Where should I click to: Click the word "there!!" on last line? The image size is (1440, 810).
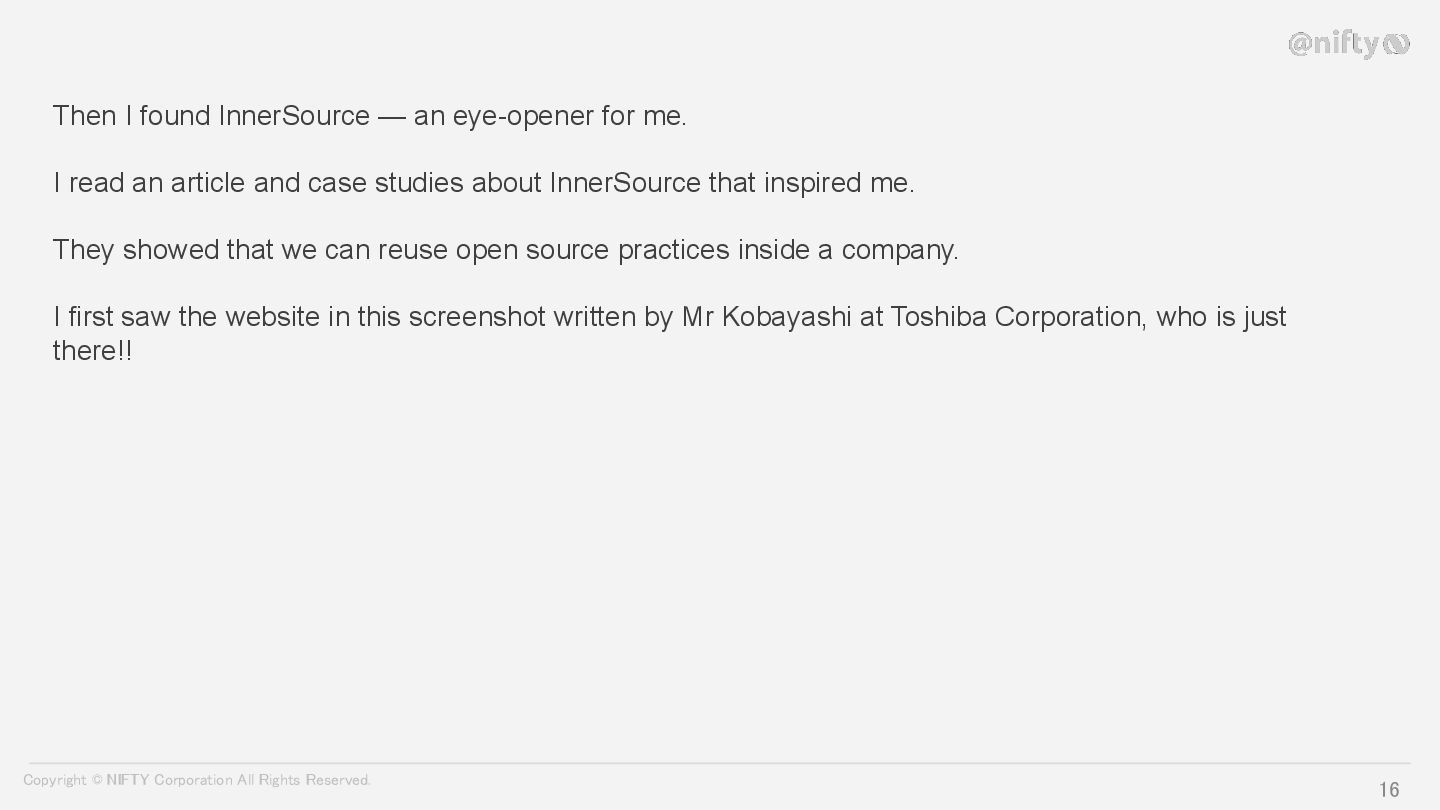pyautogui.click(x=92, y=351)
